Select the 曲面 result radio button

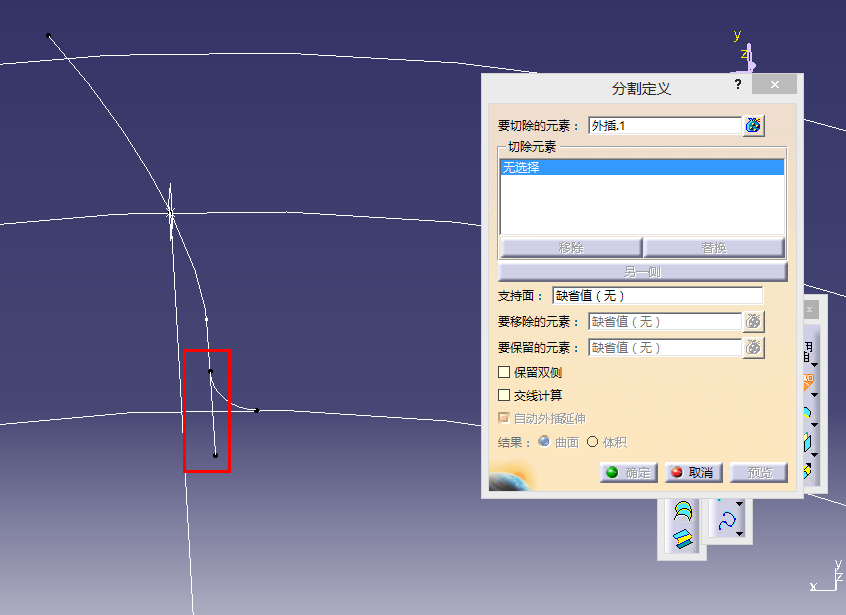(x=544, y=441)
